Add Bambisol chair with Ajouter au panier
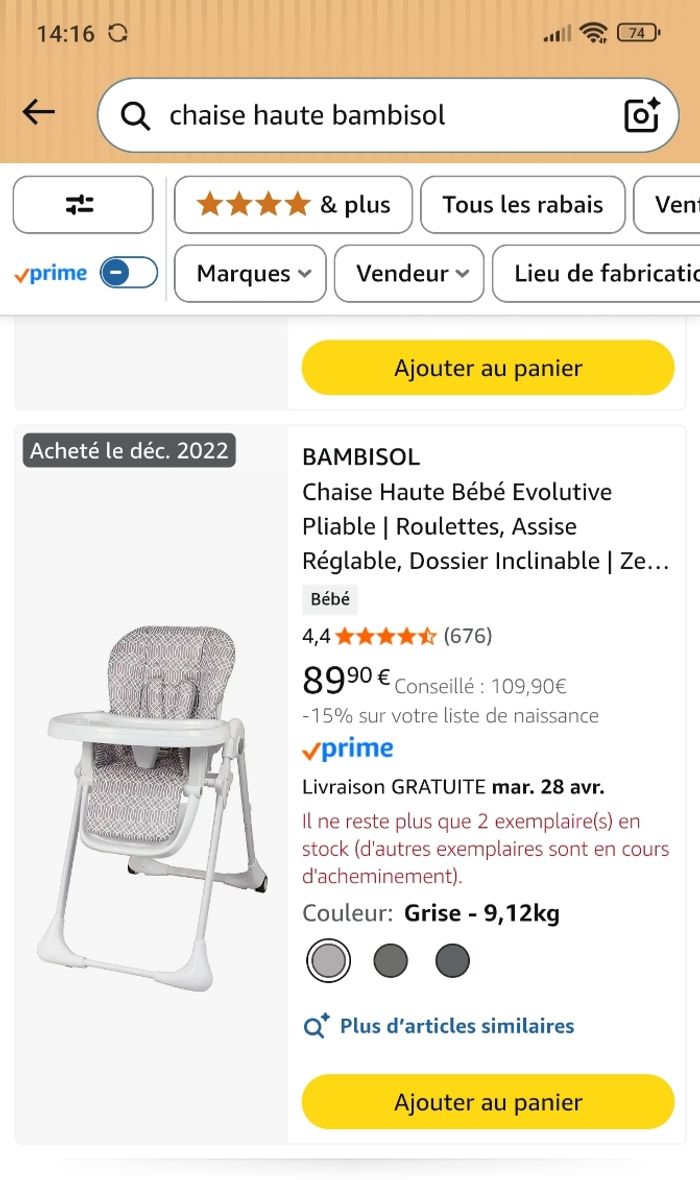Viewport: 700px width, 1180px height. 488,1102
